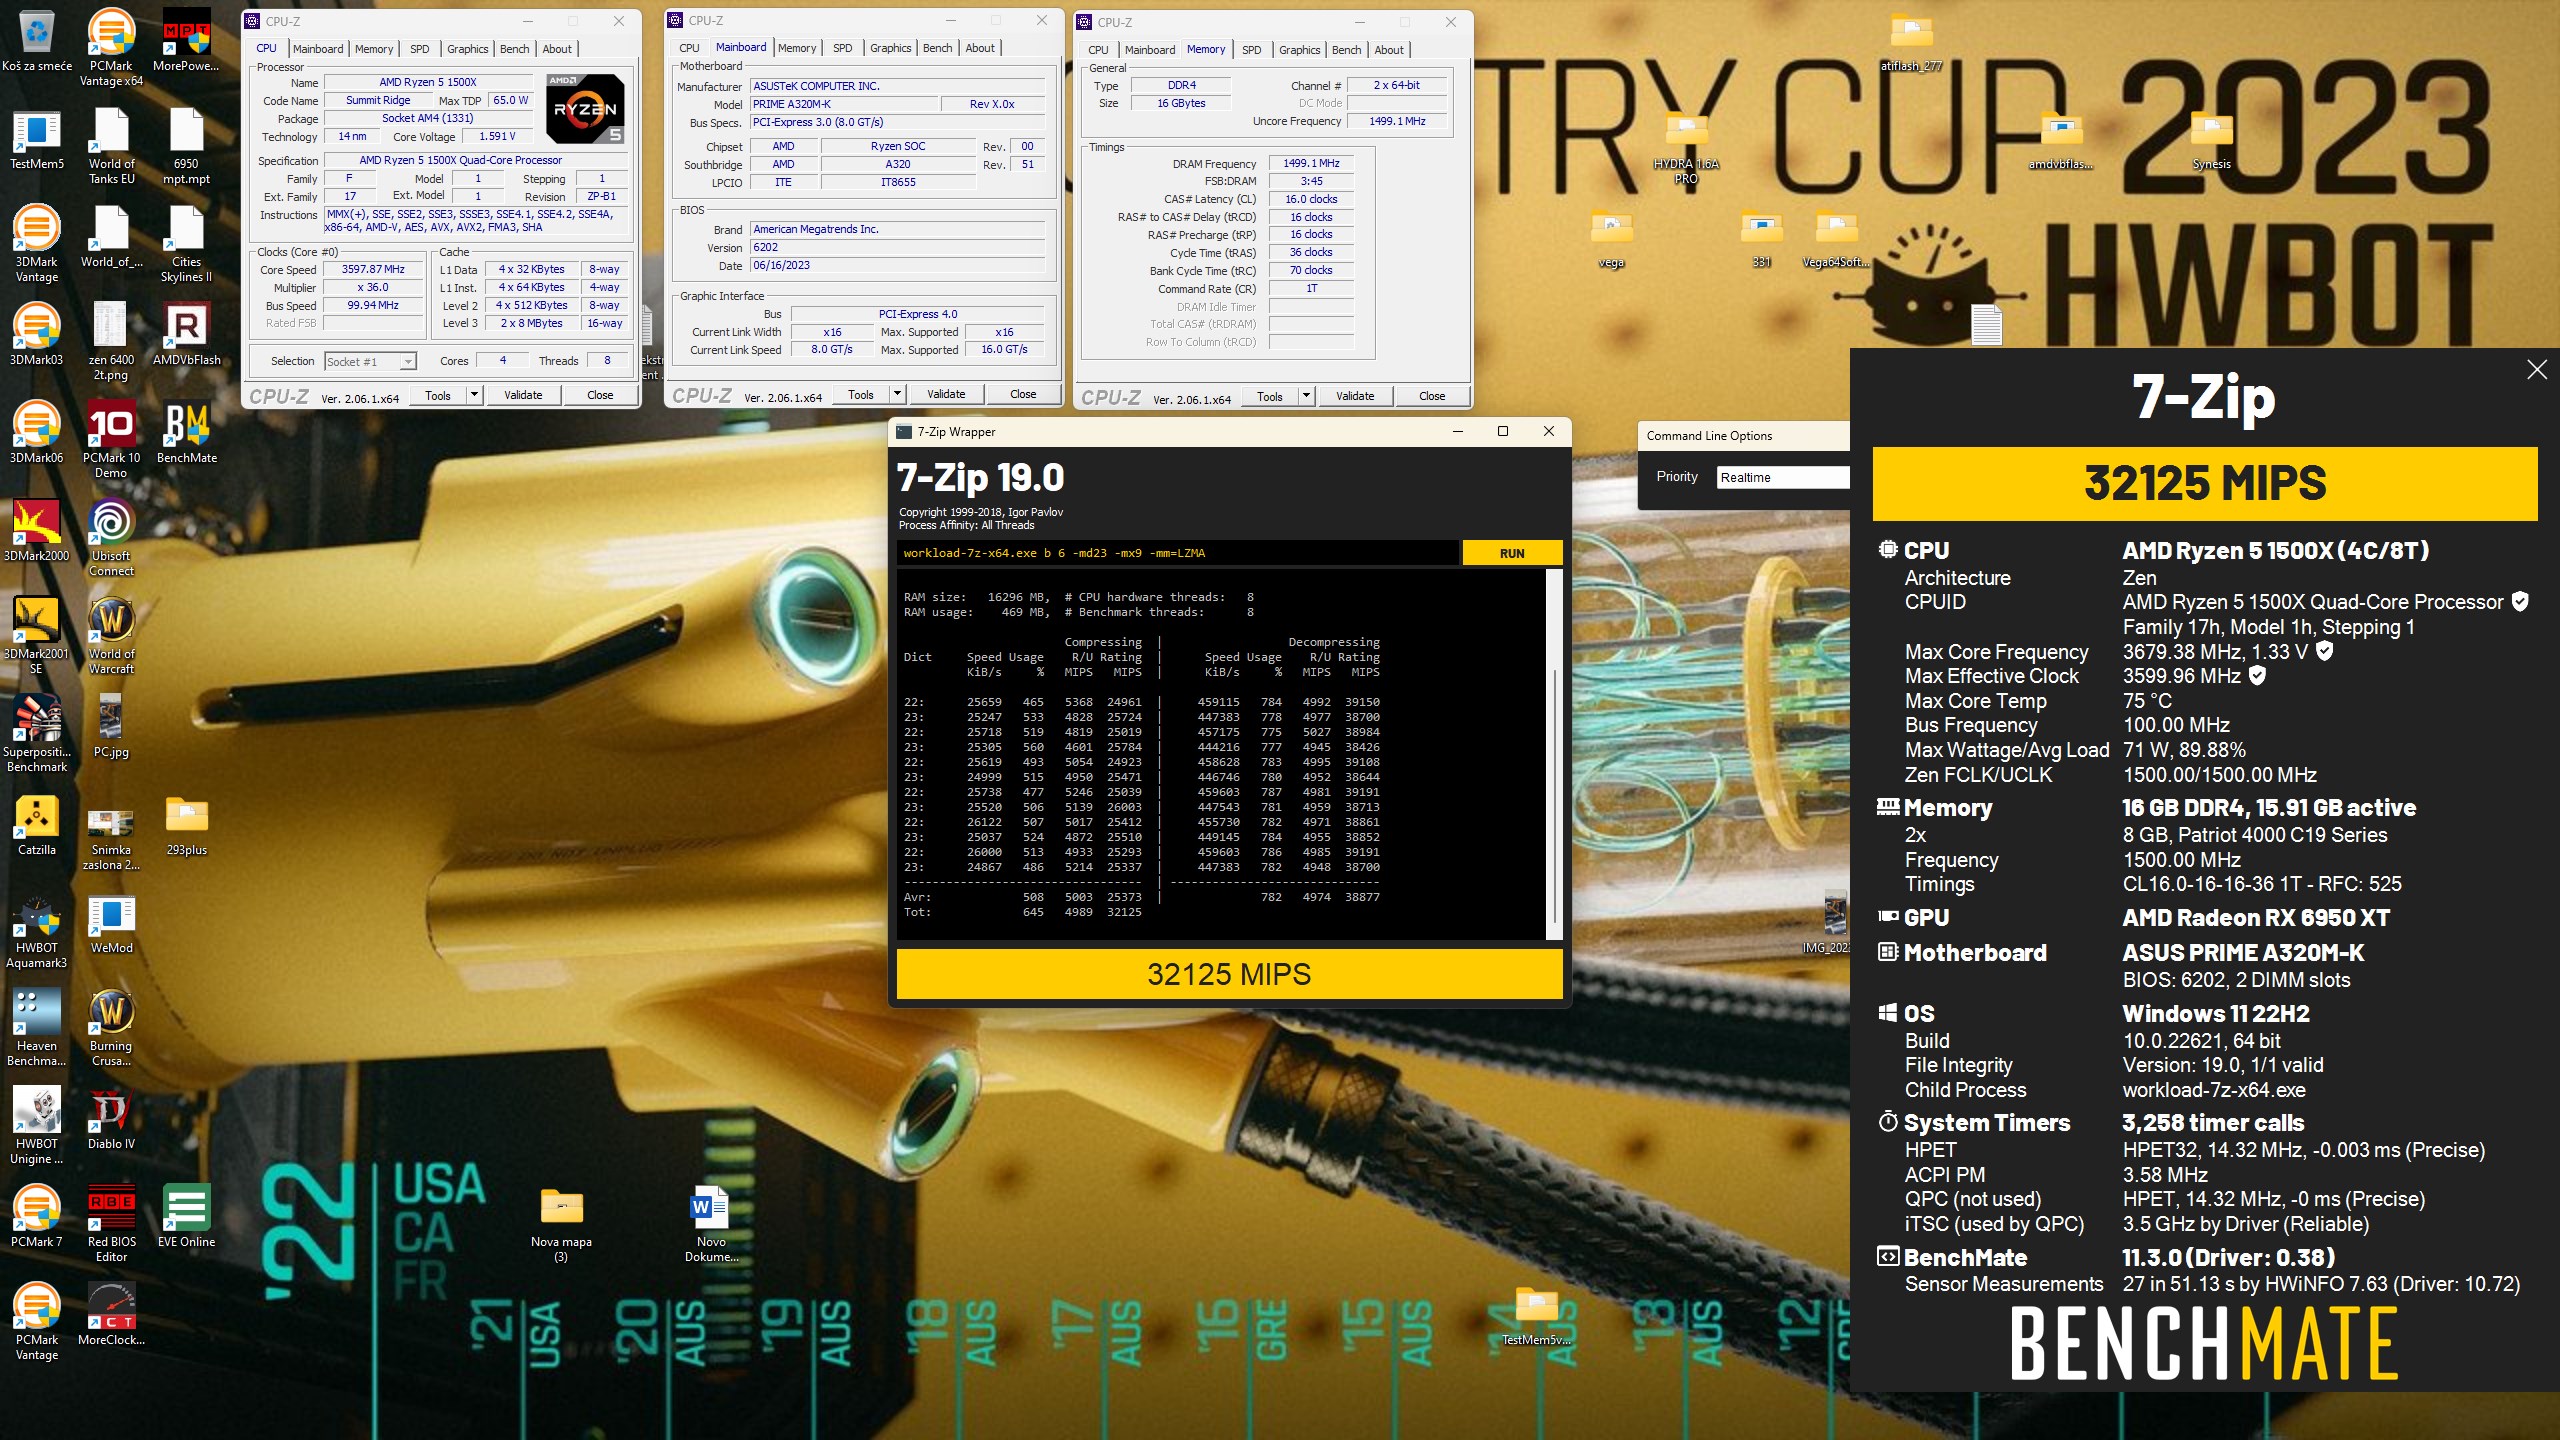2560x1440 pixels.
Task: Open EVE Online desktop icon
Action: tap(186, 1216)
